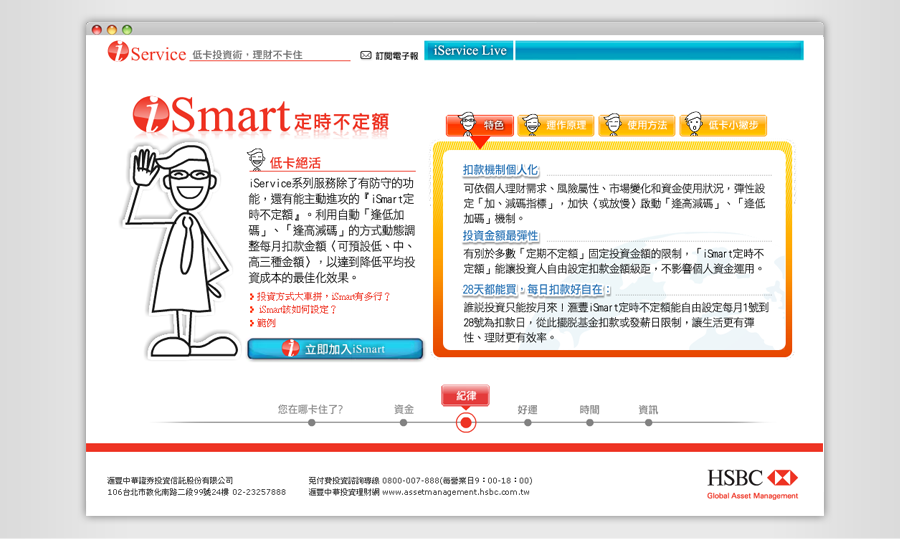Image resolution: width=900 pixels, height=539 pixels.
Task: Click the yellow minimize window button
Action: (x=112, y=29)
